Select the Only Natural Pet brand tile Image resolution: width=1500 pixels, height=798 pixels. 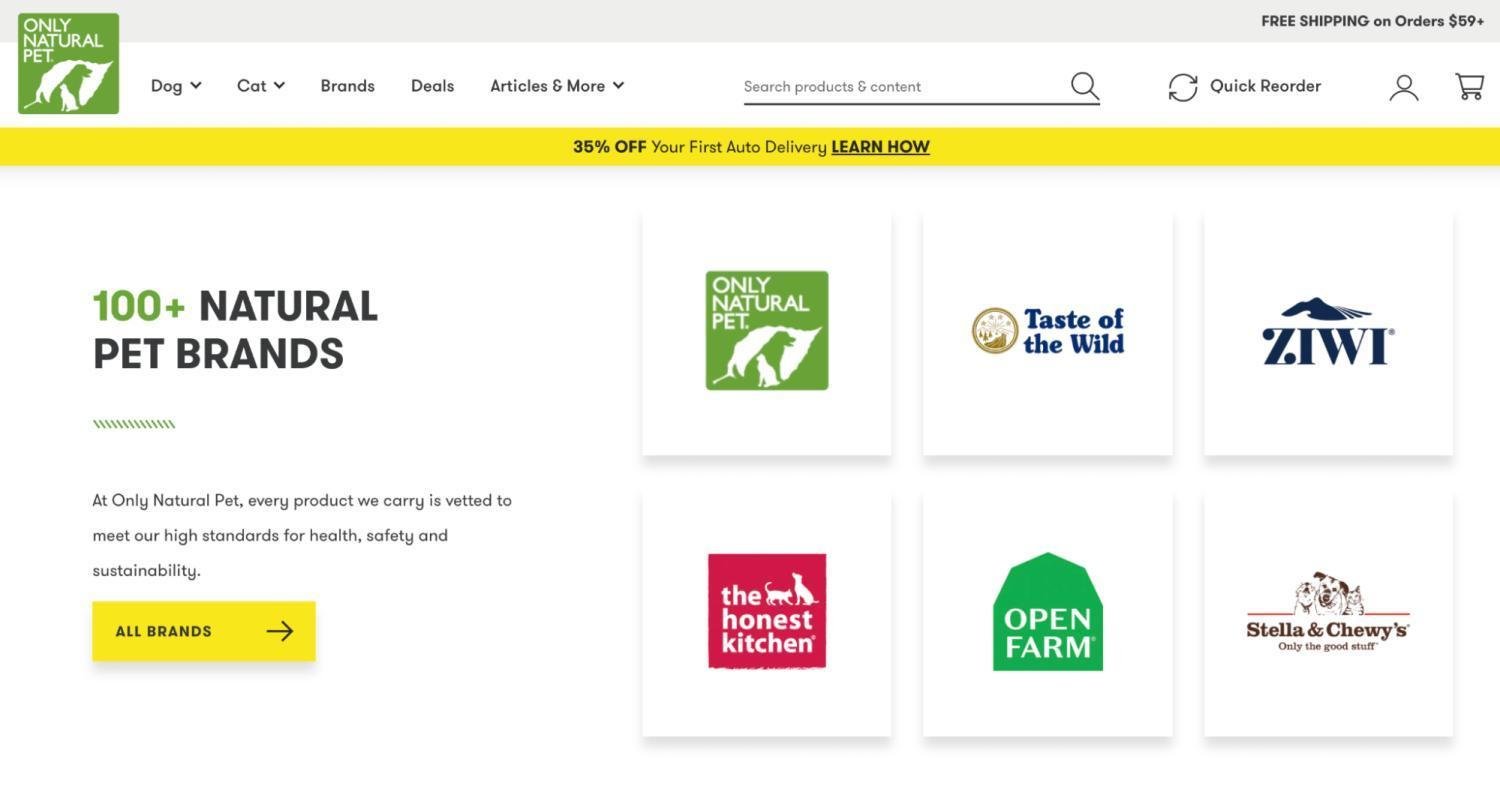767,331
